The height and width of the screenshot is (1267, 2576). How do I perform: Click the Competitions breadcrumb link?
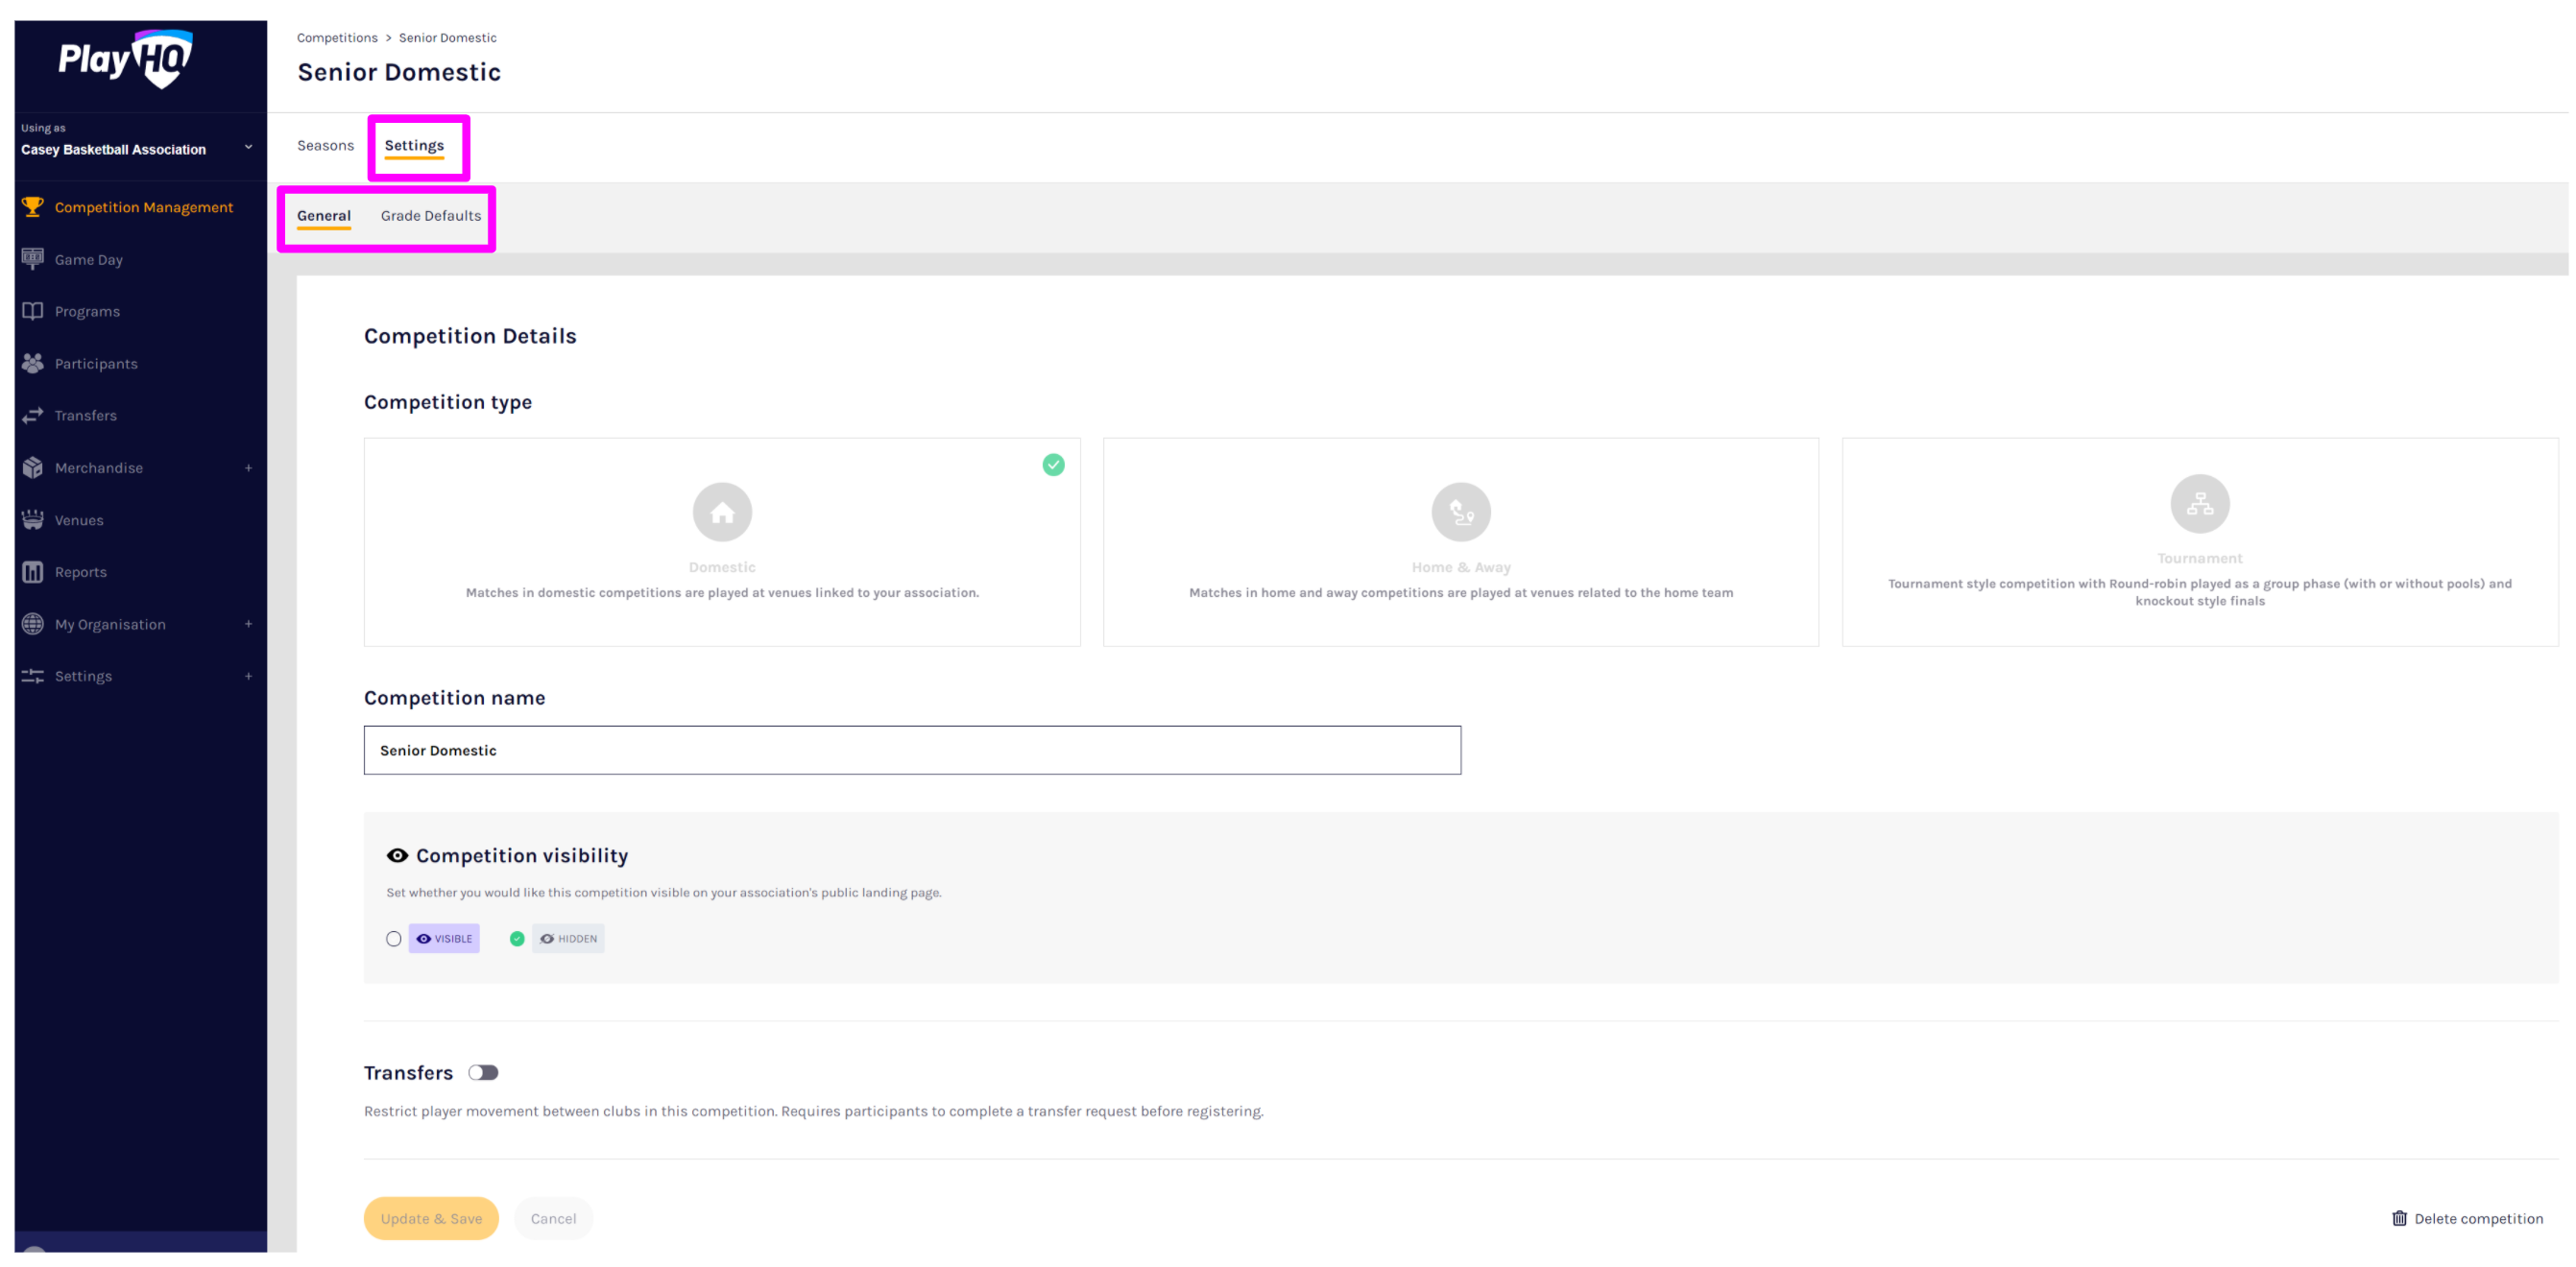(x=337, y=38)
